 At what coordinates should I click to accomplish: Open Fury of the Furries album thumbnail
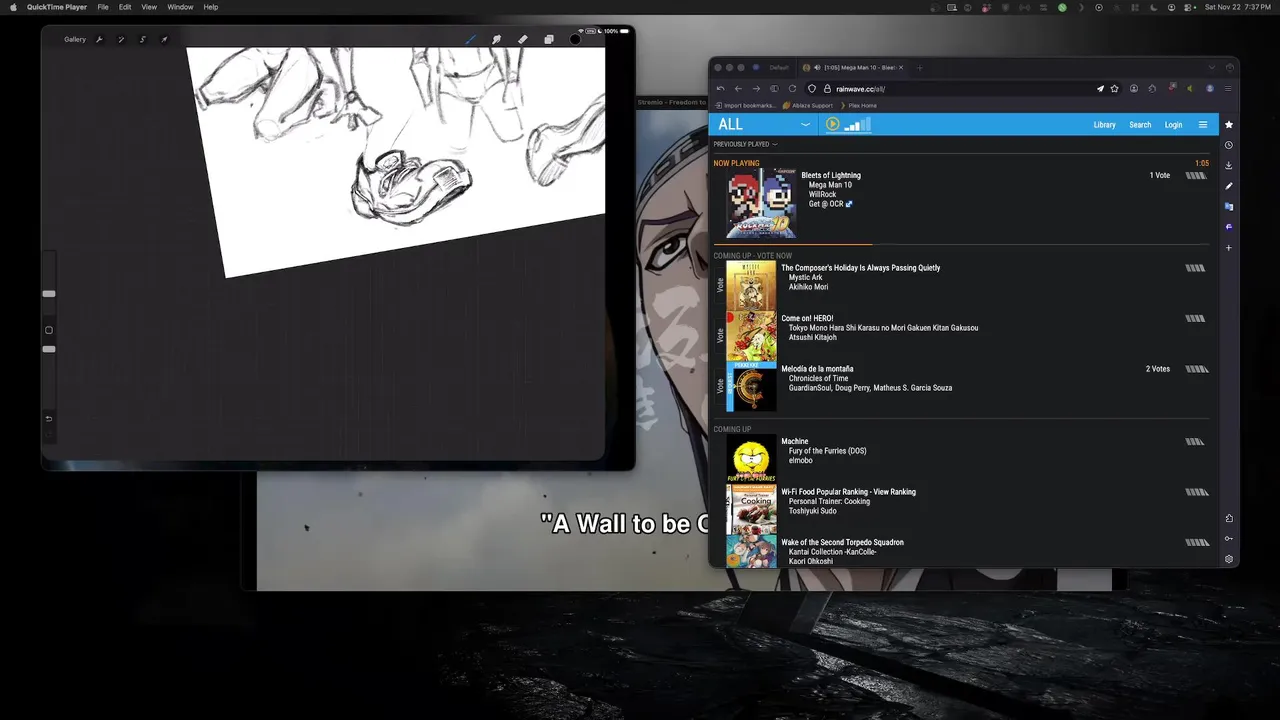751,459
